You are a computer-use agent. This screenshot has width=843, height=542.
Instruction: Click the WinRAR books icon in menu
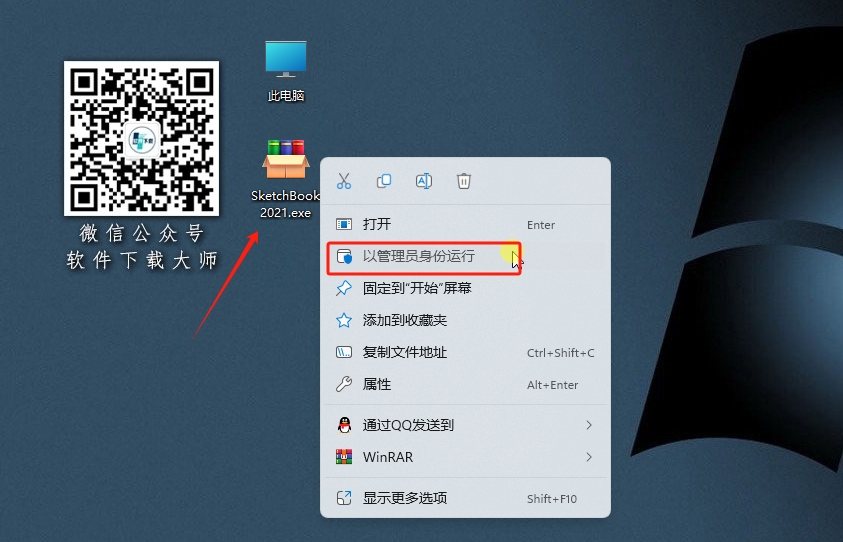344,457
